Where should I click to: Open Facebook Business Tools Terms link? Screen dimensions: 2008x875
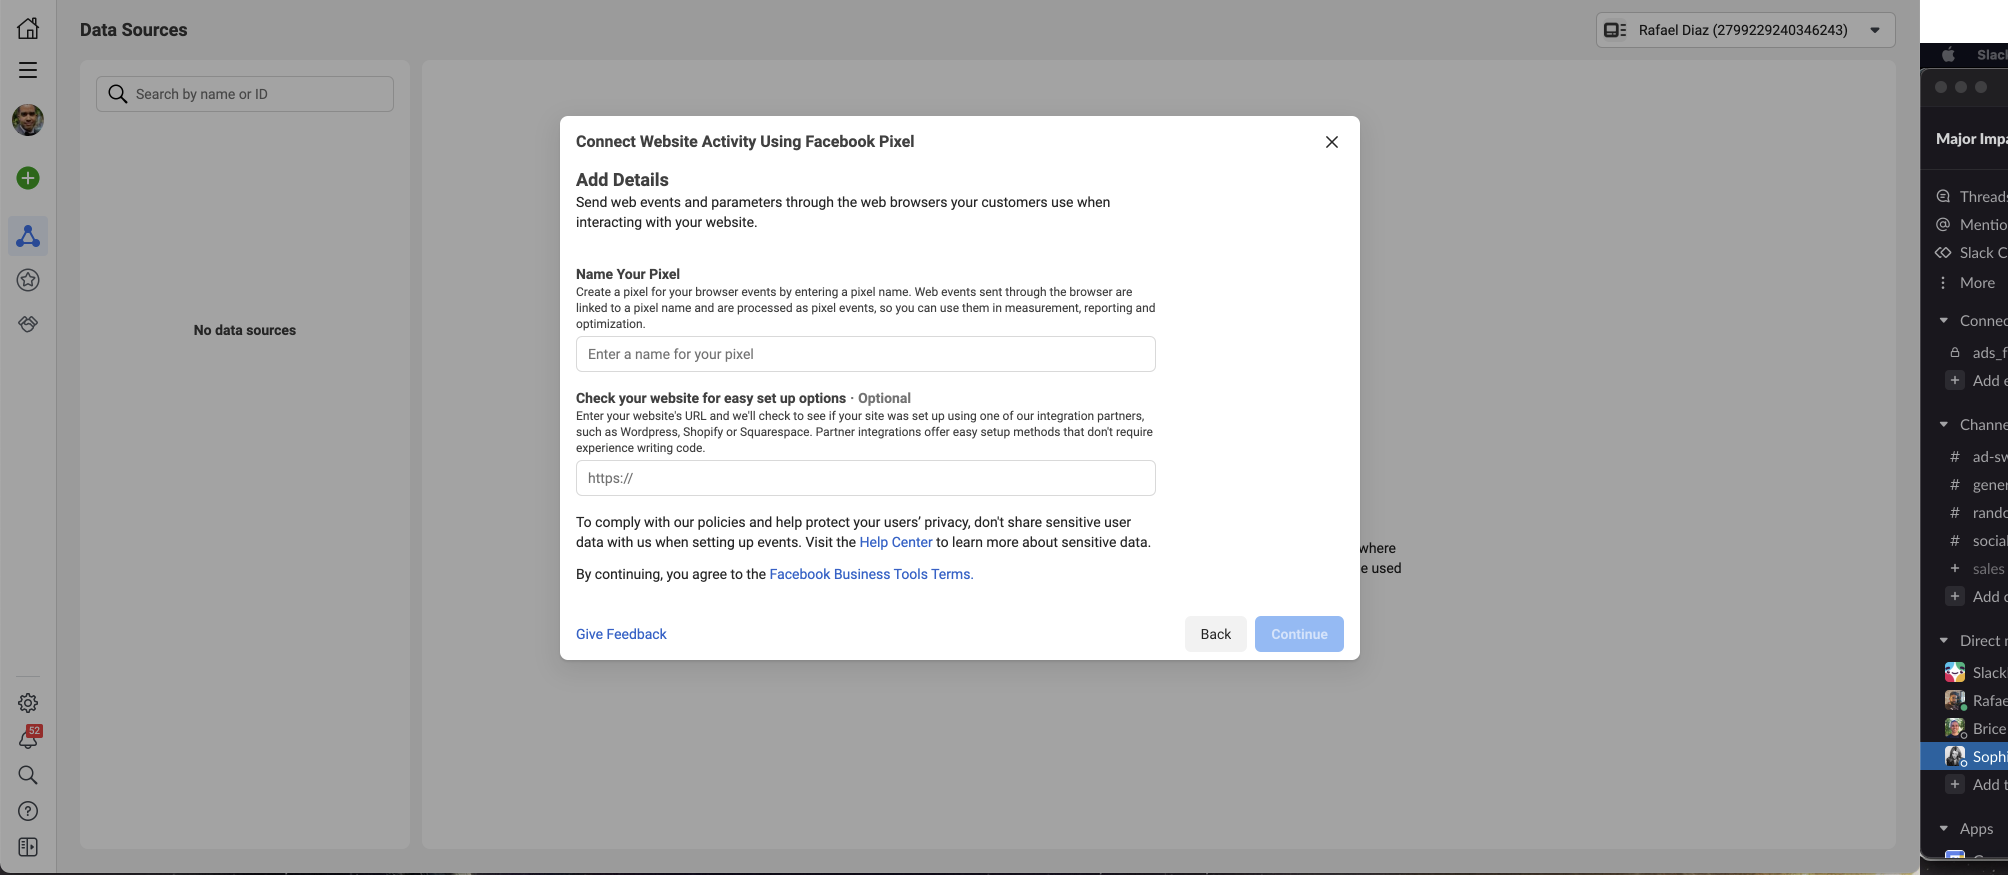point(871,574)
